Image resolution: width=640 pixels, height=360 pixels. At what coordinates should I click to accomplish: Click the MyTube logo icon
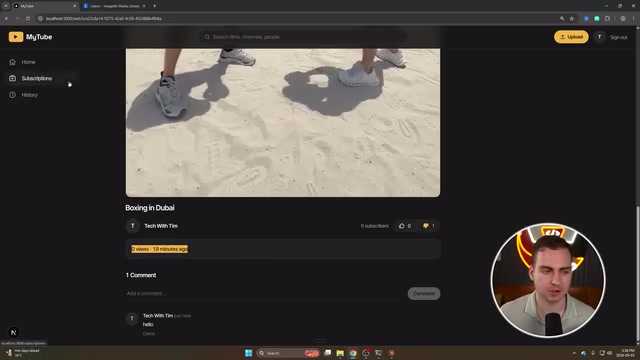coord(16,37)
